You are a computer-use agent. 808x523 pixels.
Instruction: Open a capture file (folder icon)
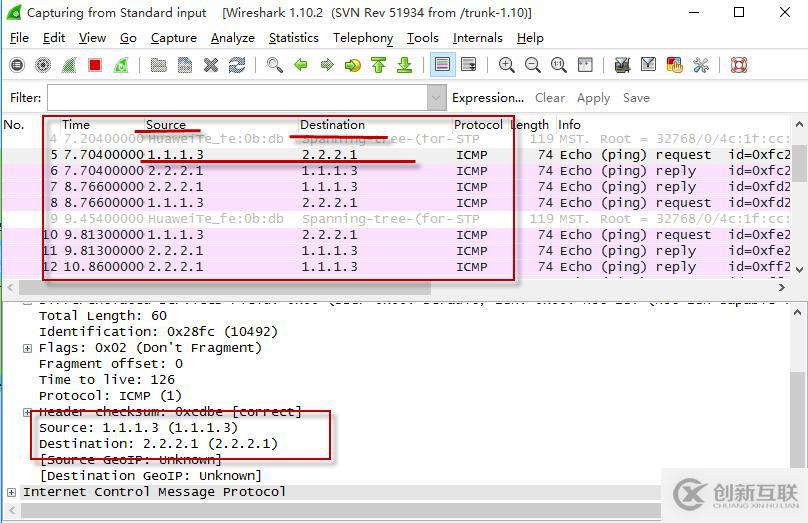158,65
